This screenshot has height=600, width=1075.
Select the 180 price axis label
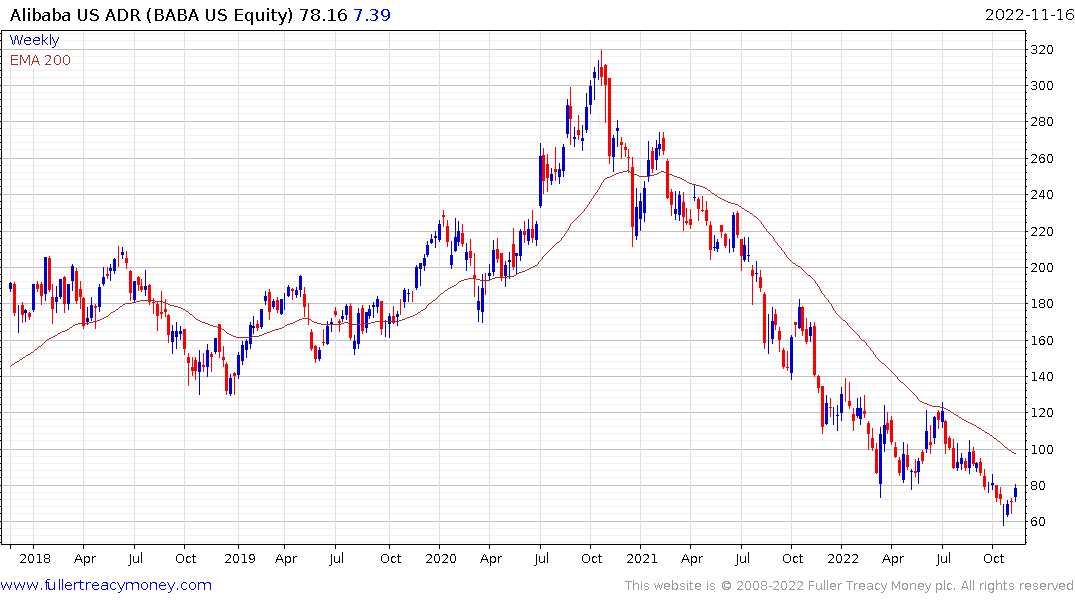(x=1041, y=304)
